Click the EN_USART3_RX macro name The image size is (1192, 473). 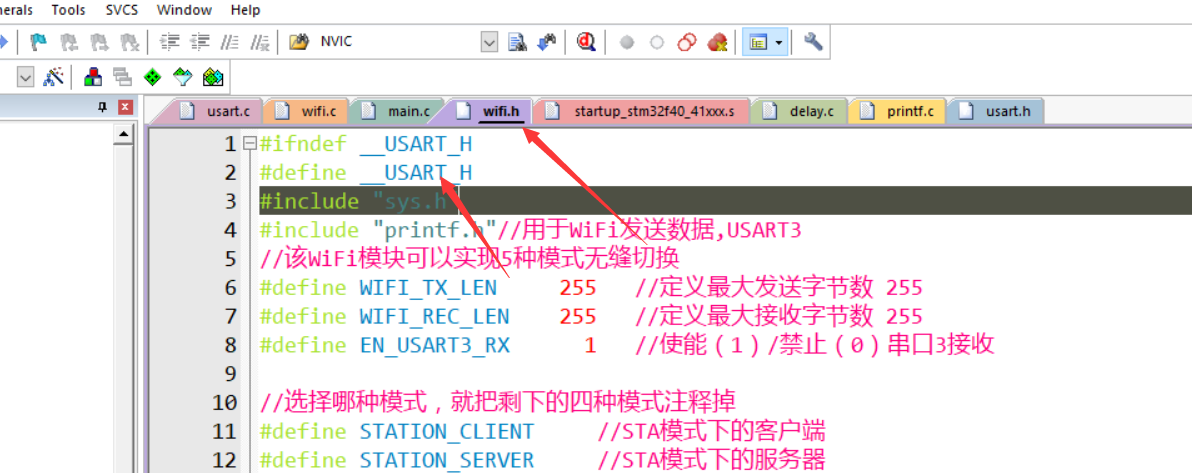coord(435,345)
